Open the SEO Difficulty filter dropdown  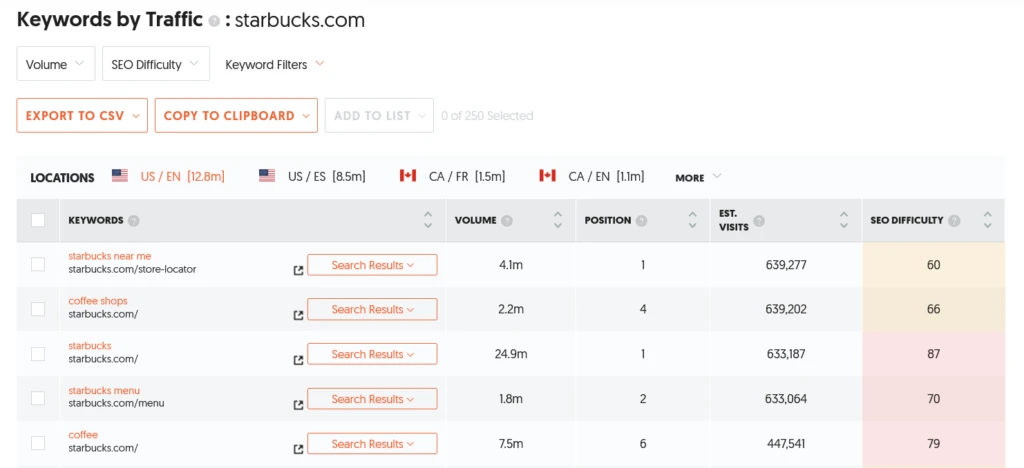(x=155, y=64)
